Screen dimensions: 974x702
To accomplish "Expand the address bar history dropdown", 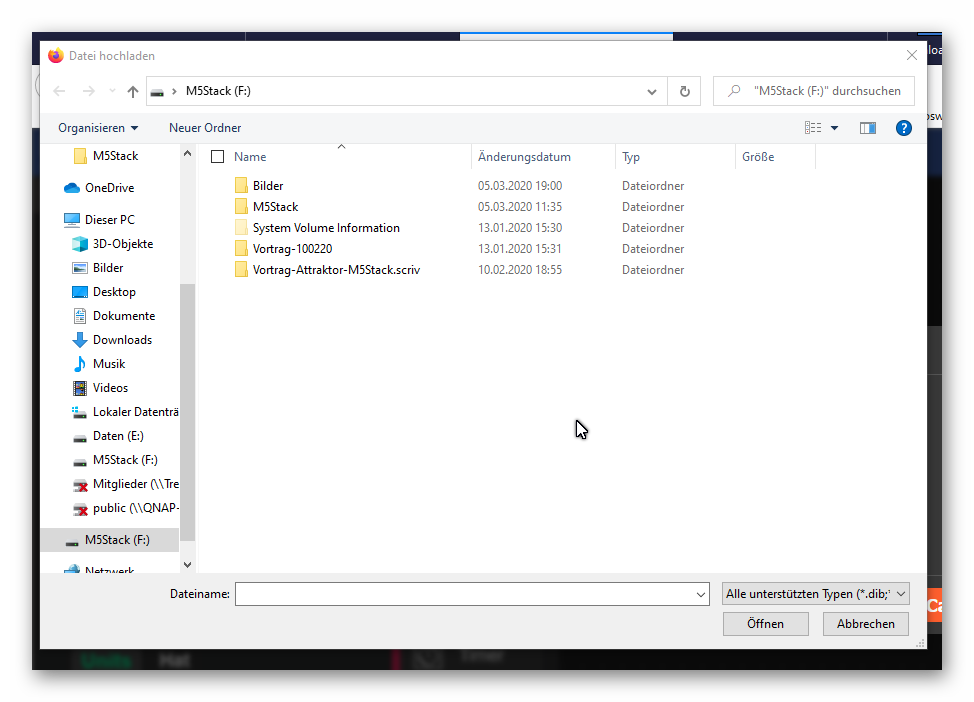I will coord(652,91).
